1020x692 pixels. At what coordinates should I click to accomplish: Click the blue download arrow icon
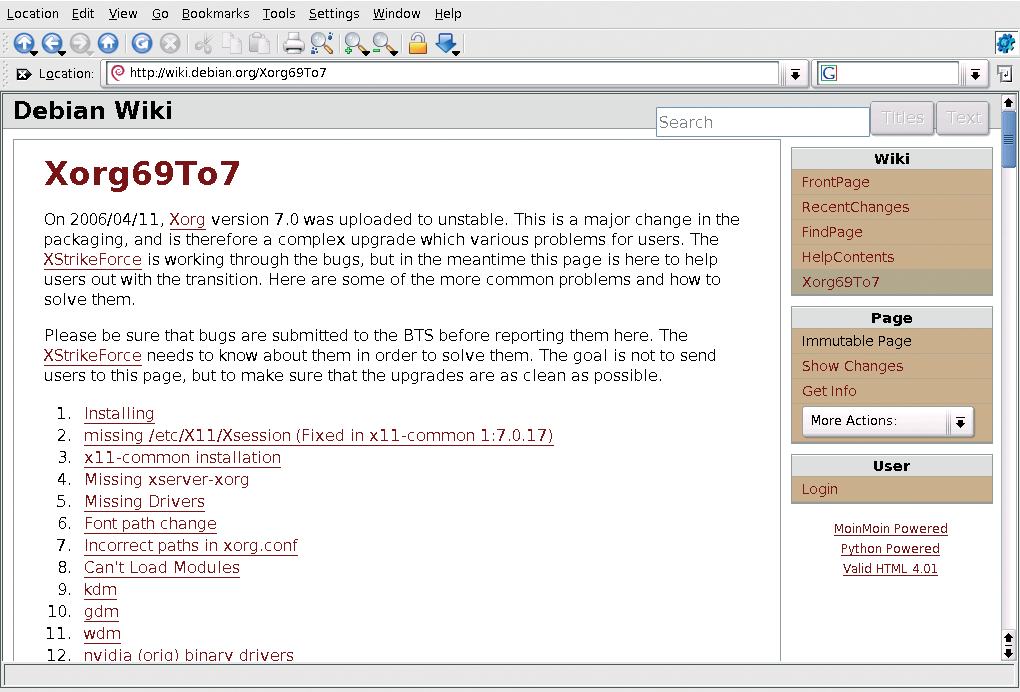(447, 44)
